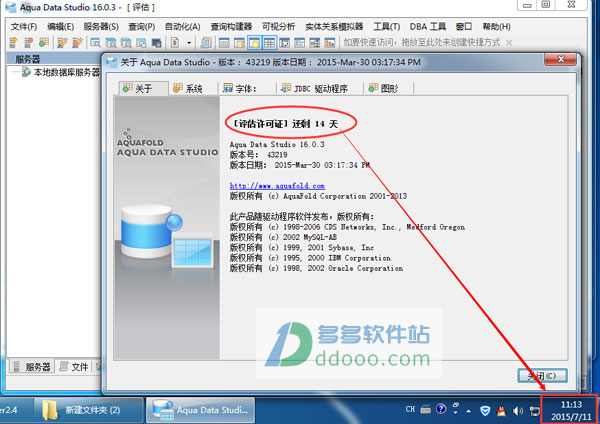
Task: Click the CH language indicator in tray
Action: pyautogui.click(x=410, y=409)
